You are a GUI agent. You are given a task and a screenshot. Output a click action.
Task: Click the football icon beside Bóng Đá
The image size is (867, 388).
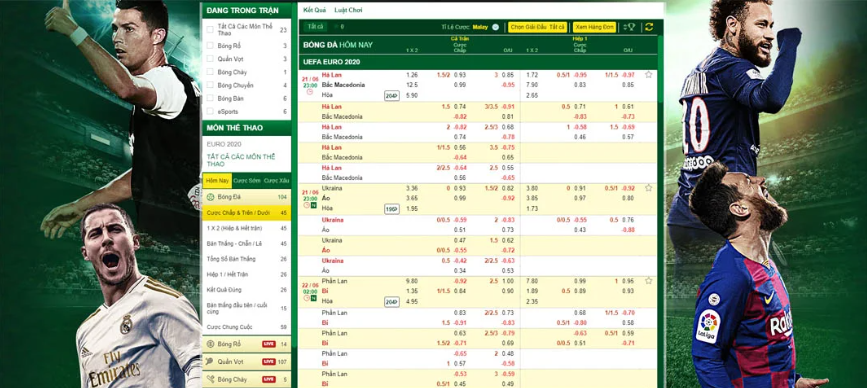[210, 197]
